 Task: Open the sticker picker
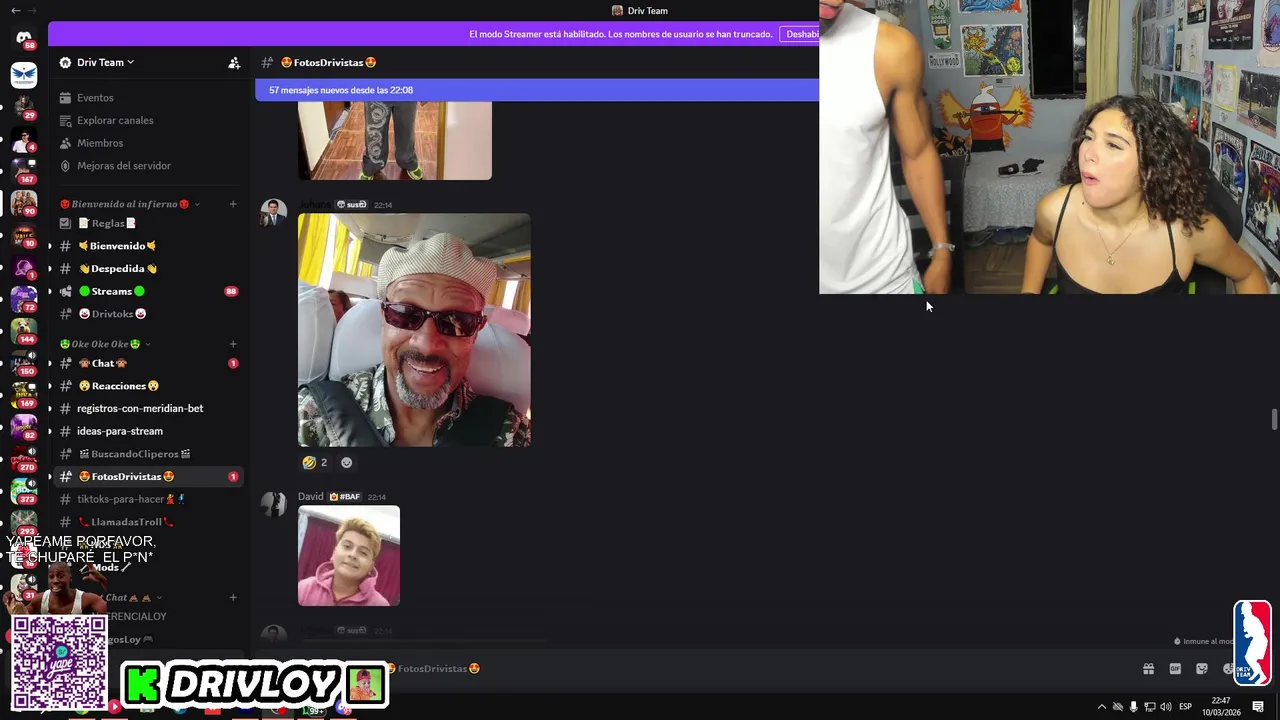pyautogui.click(x=1202, y=669)
